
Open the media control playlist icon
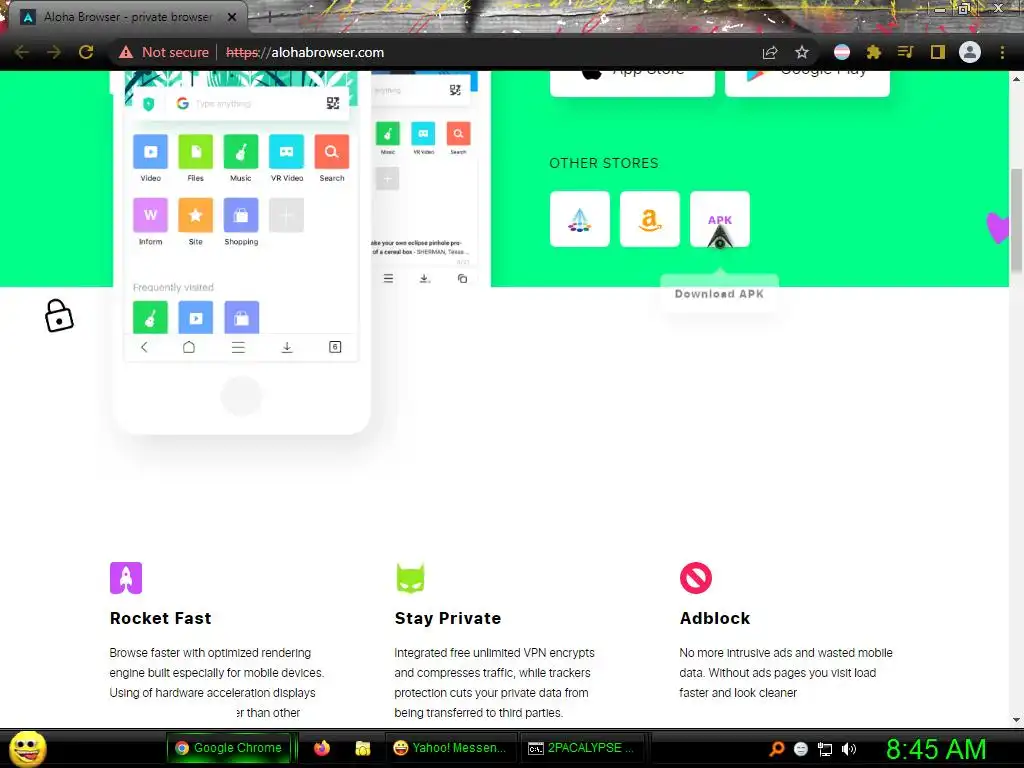(x=905, y=52)
